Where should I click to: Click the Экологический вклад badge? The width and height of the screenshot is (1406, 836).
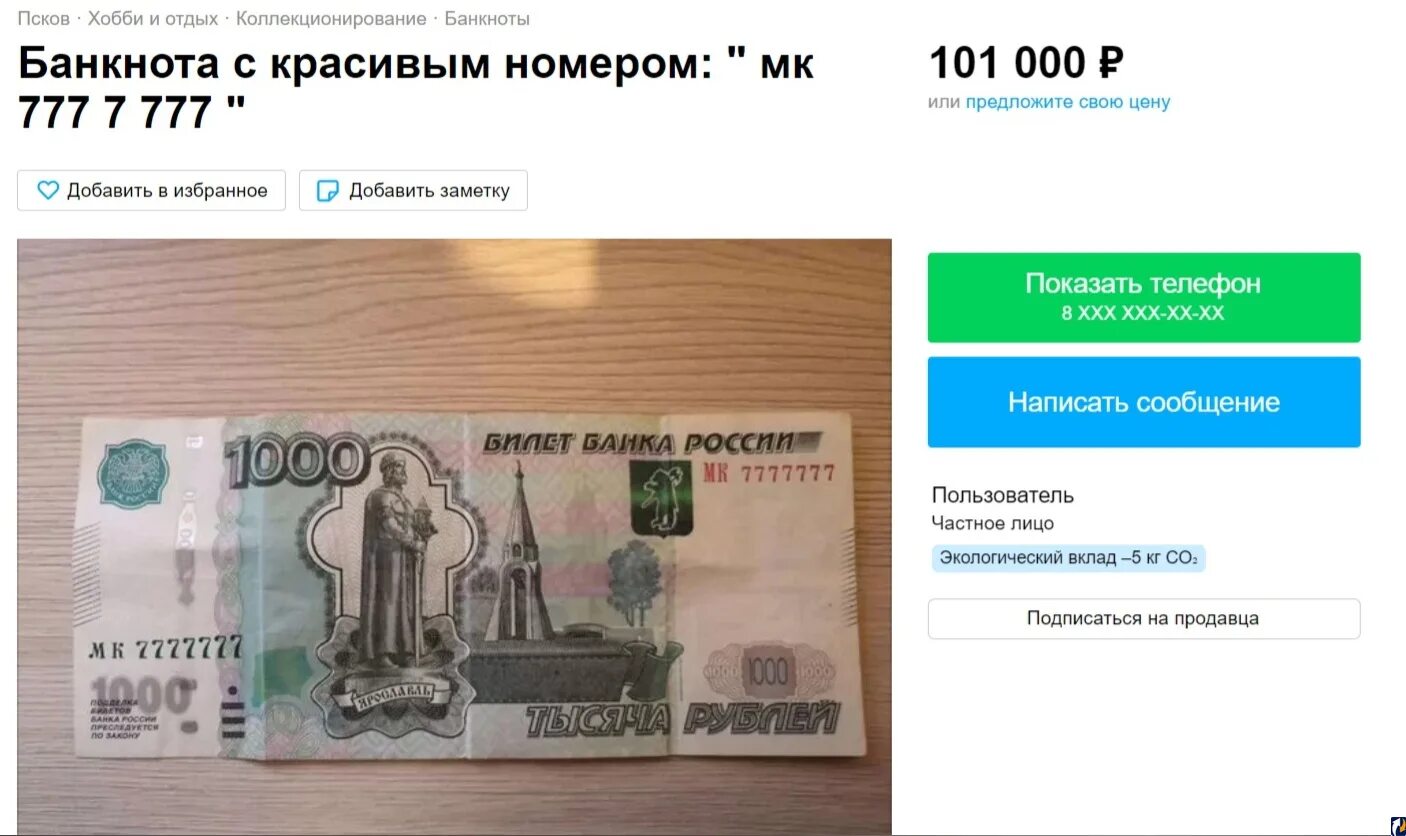pyautogui.click(x=1068, y=558)
